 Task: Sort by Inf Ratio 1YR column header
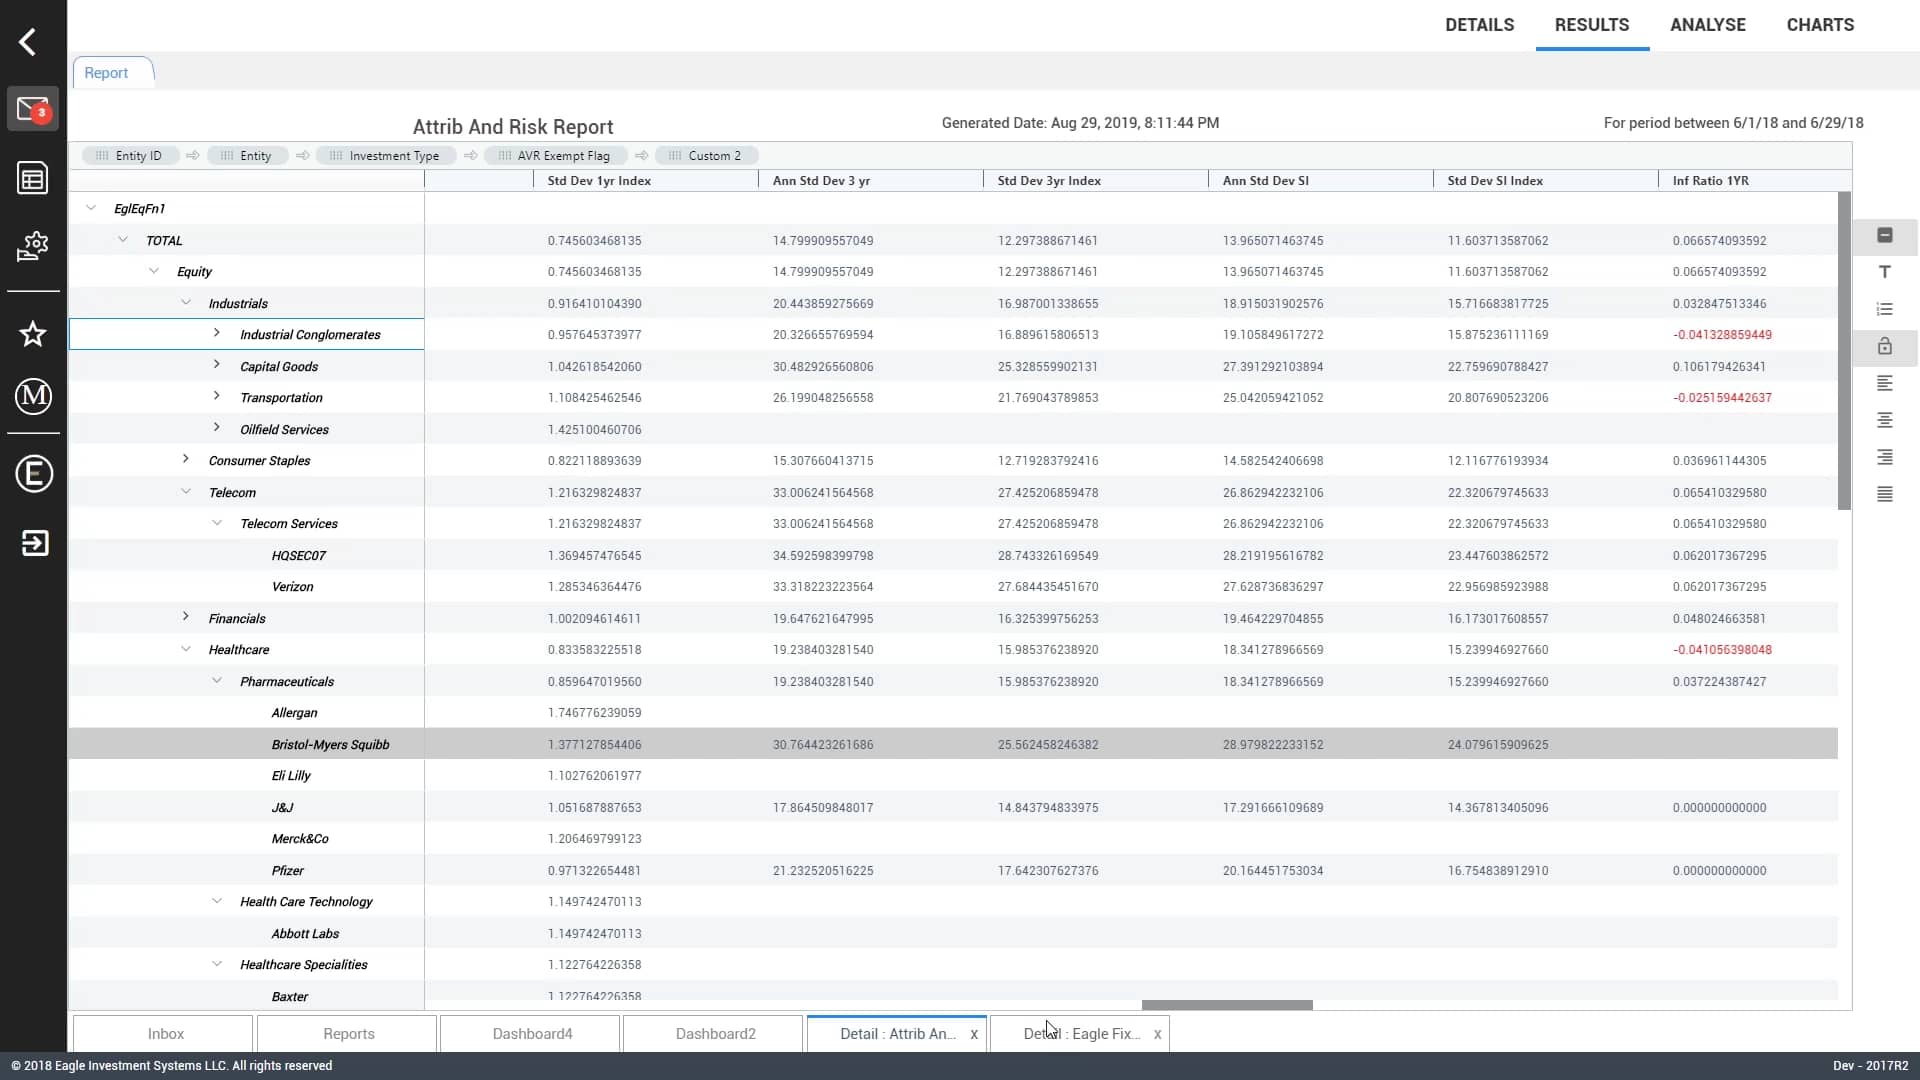(1748, 181)
